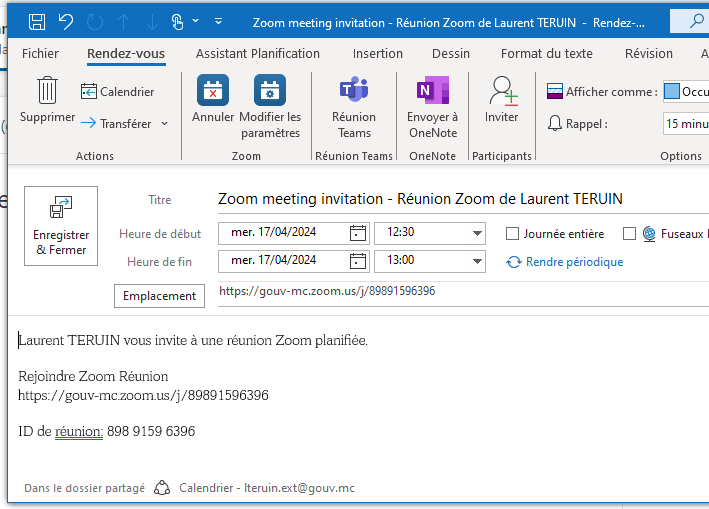Click the Enregistrer & Fermer button
The image size is (709, 509).
coord(61,225)
